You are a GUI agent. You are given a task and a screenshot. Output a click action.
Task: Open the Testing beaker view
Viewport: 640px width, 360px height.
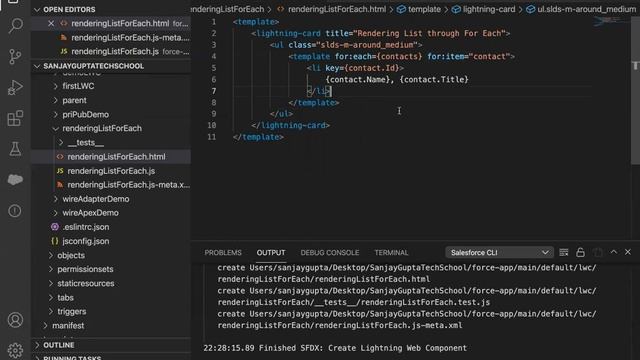pyautogui.click(x=15, y=149)
